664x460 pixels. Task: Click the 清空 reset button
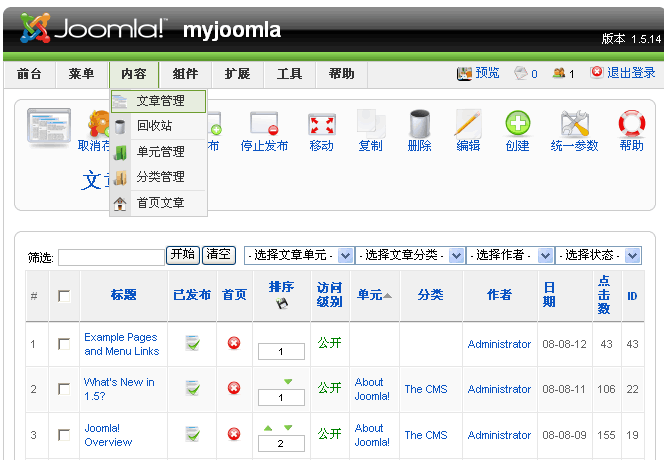pyautogui.click(x=219, y=255)
